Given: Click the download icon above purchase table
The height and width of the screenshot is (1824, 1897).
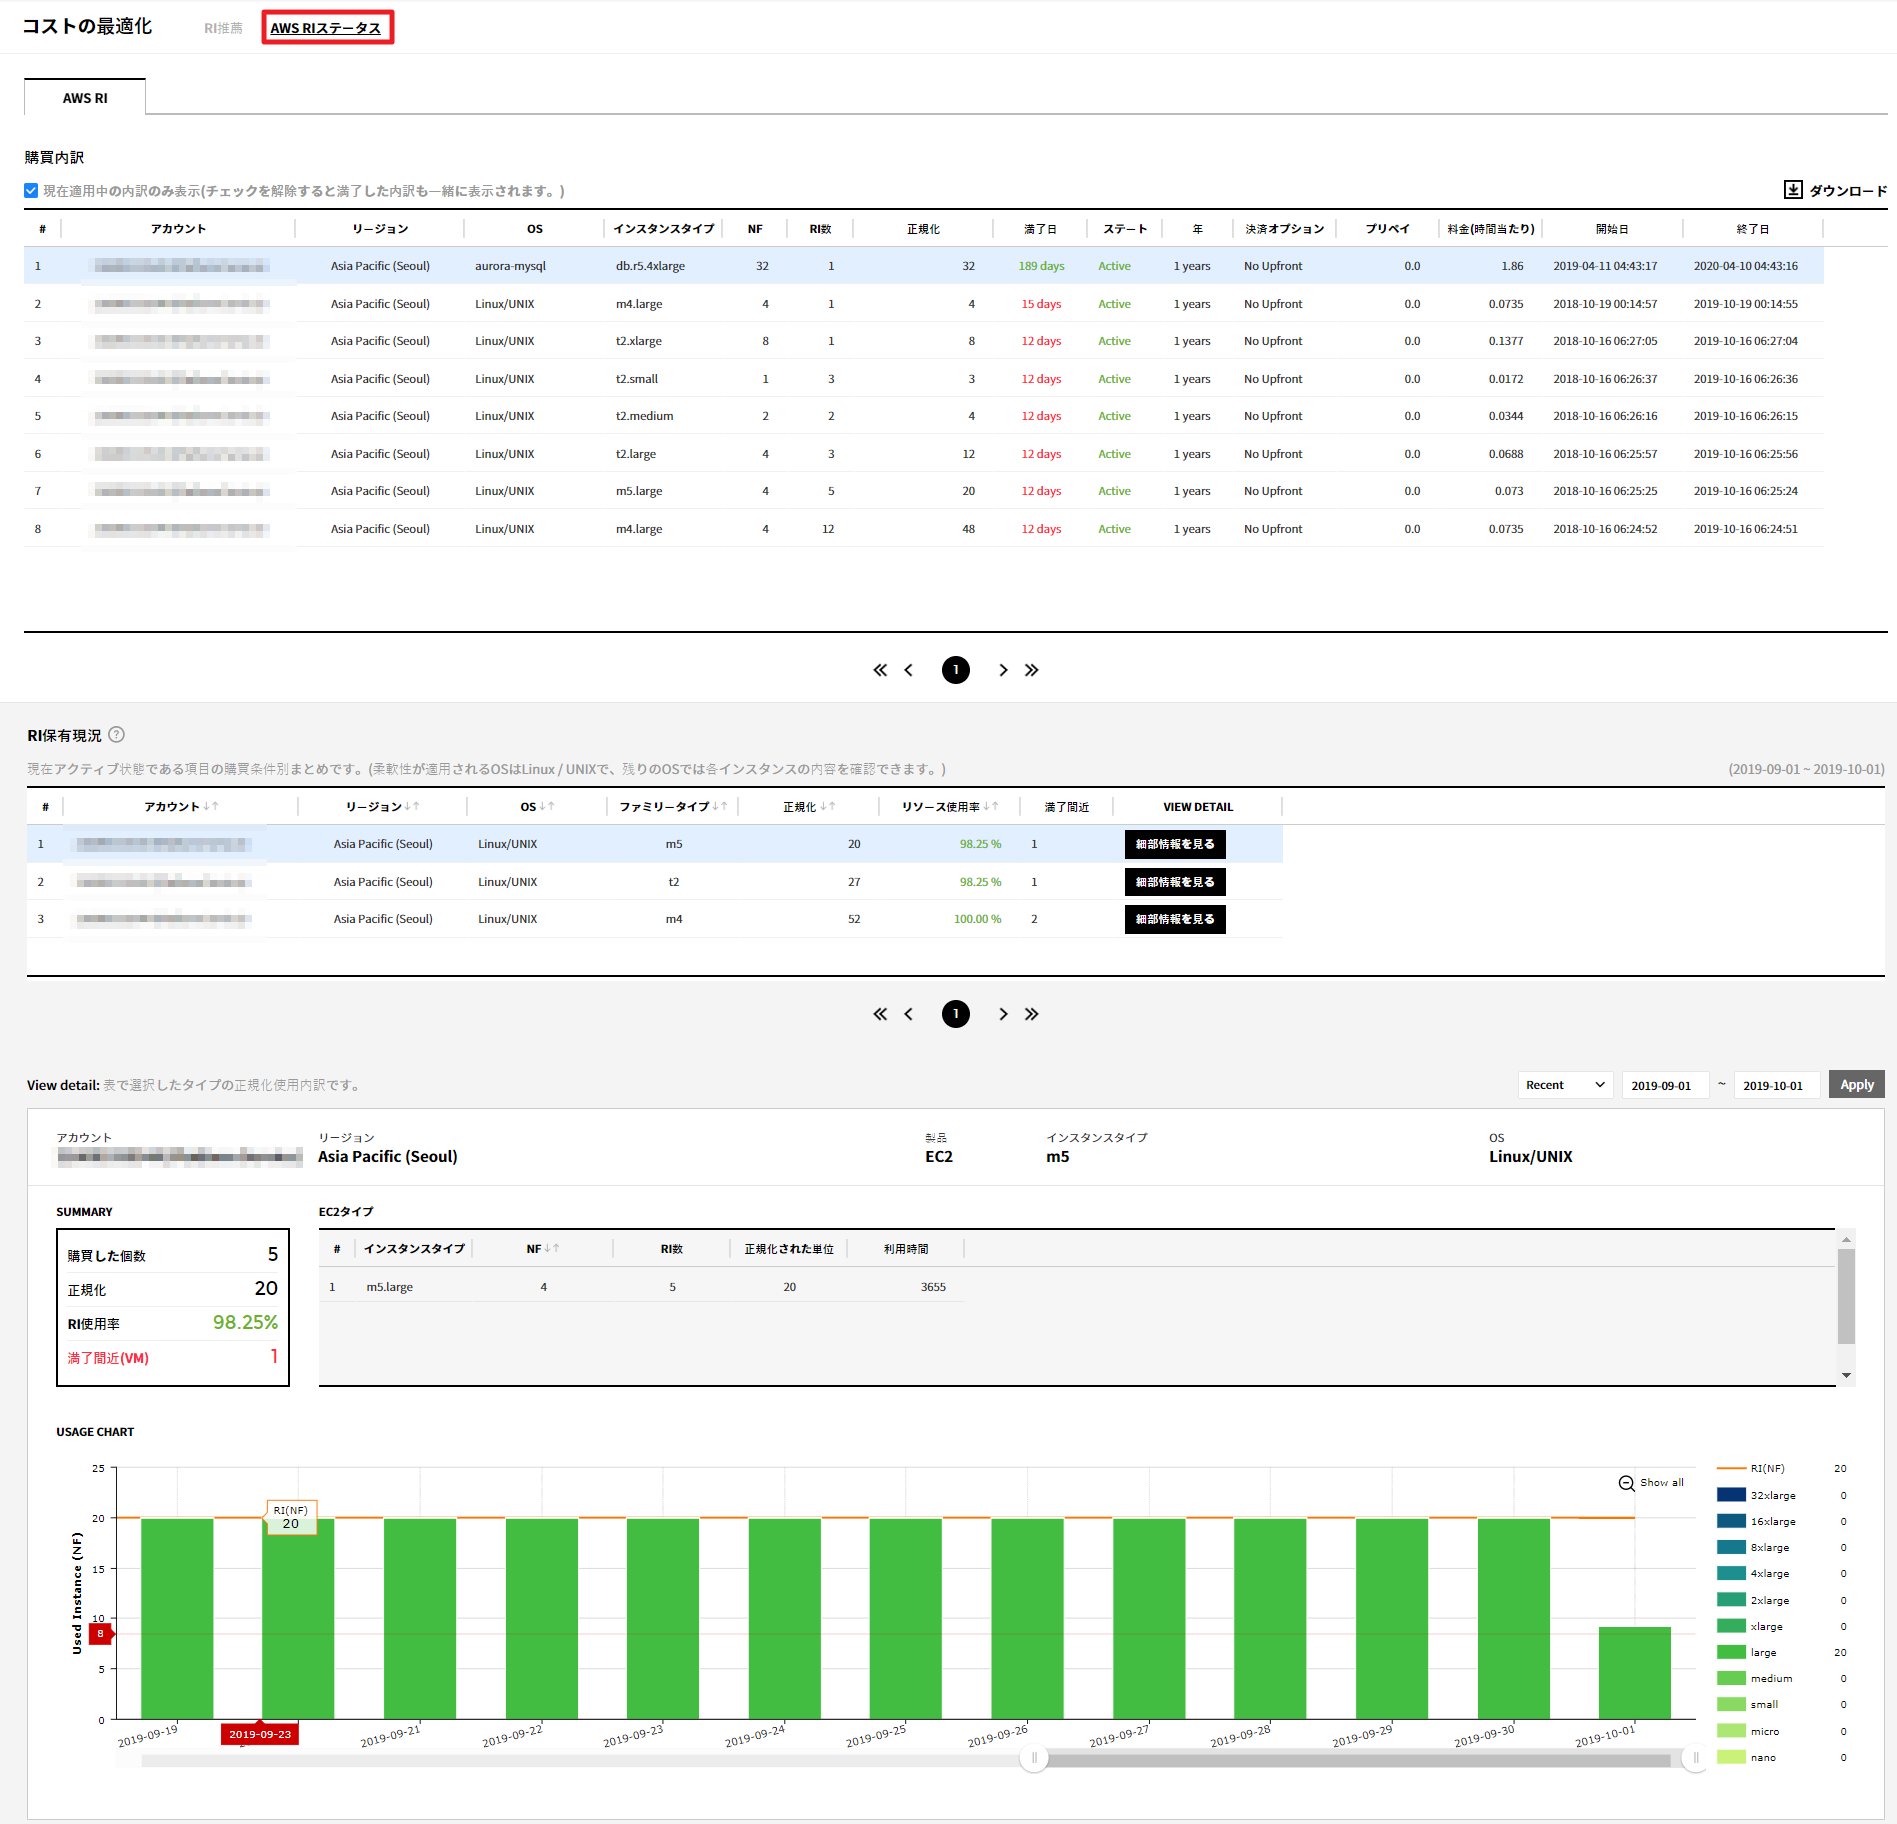Looking at the screenshot, I should (x=1793, y=190).
